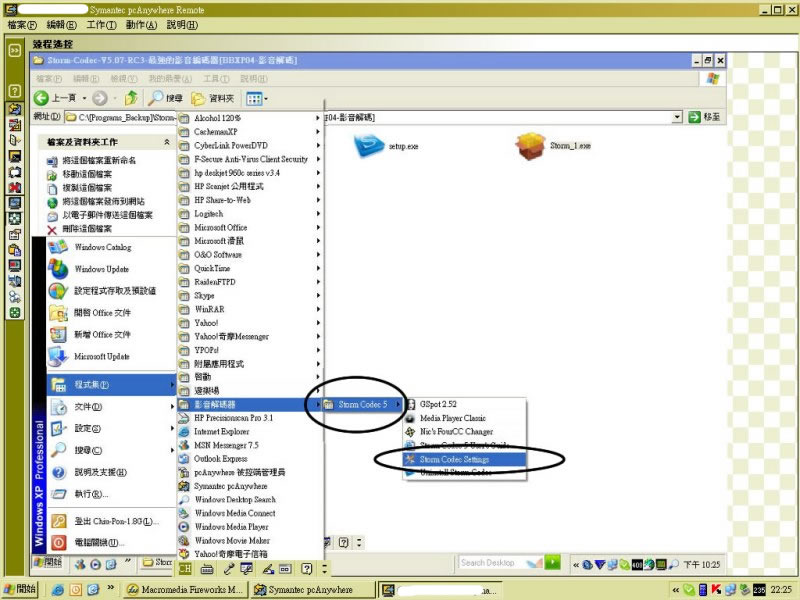
Task: Go up one folder level icon
Action: coord(131,97)
